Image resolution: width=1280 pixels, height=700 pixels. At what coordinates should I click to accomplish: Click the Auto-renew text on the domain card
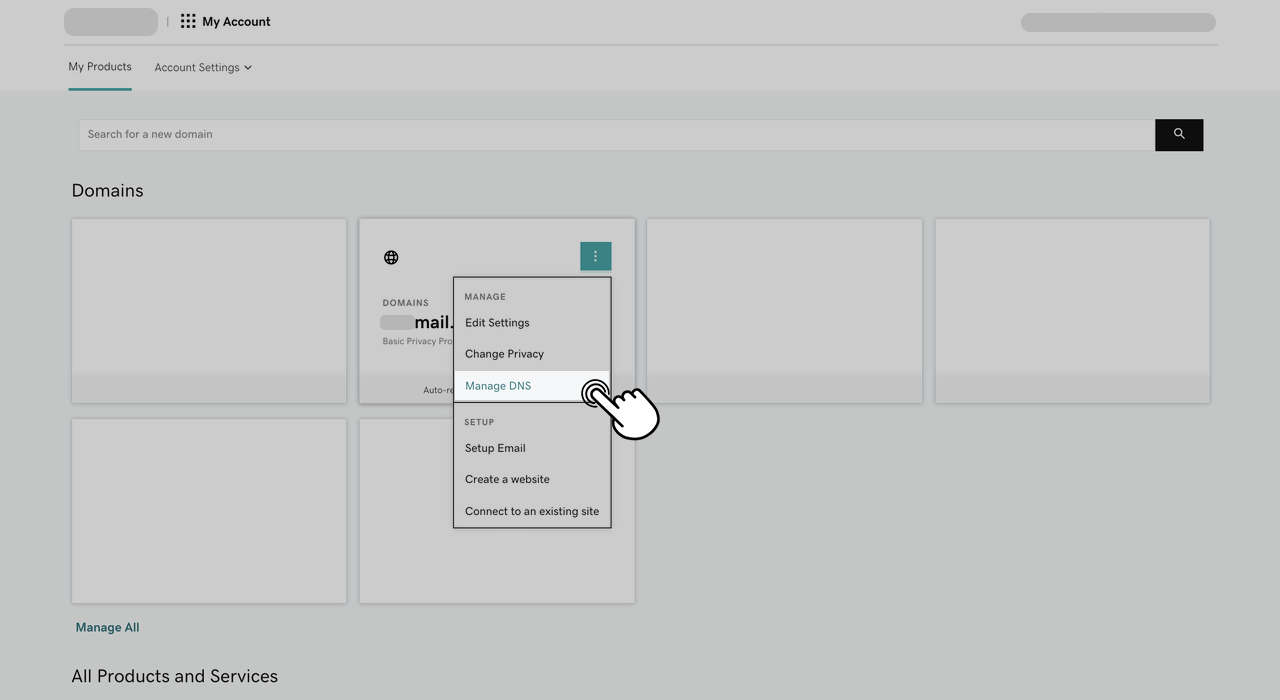437,390
